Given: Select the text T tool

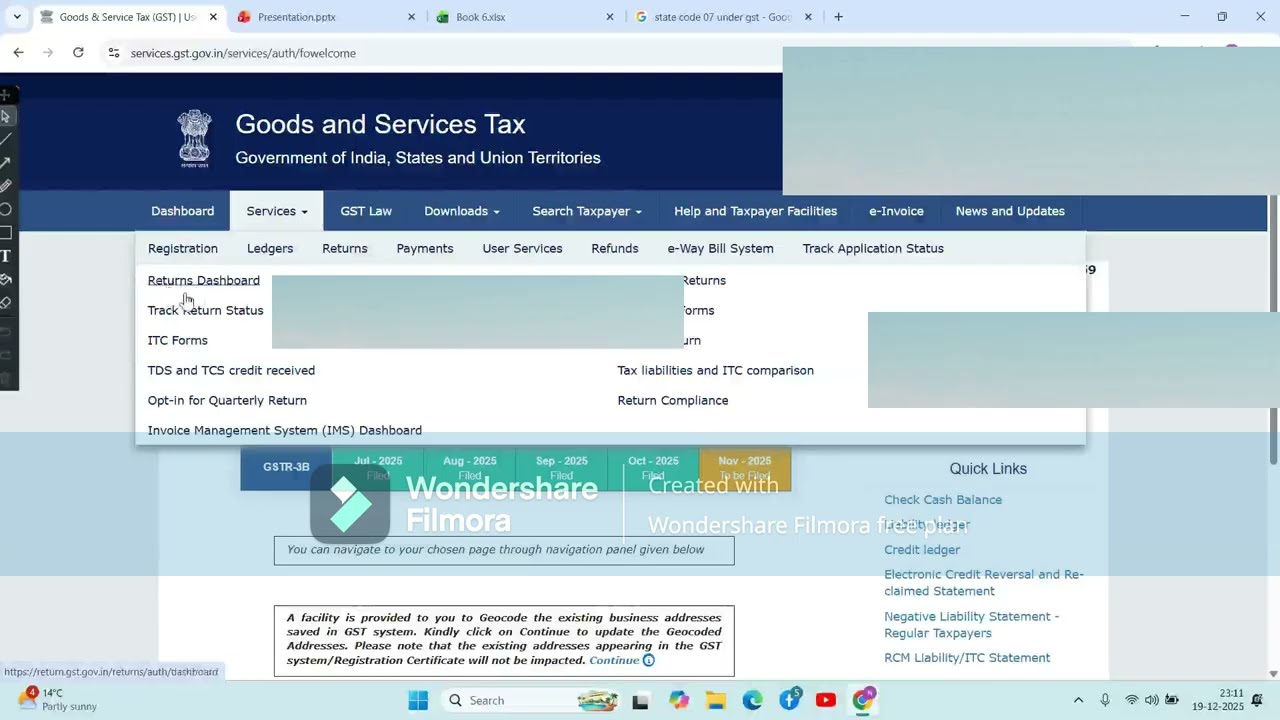Looking at the screenshot, I should tap(6, 256).
